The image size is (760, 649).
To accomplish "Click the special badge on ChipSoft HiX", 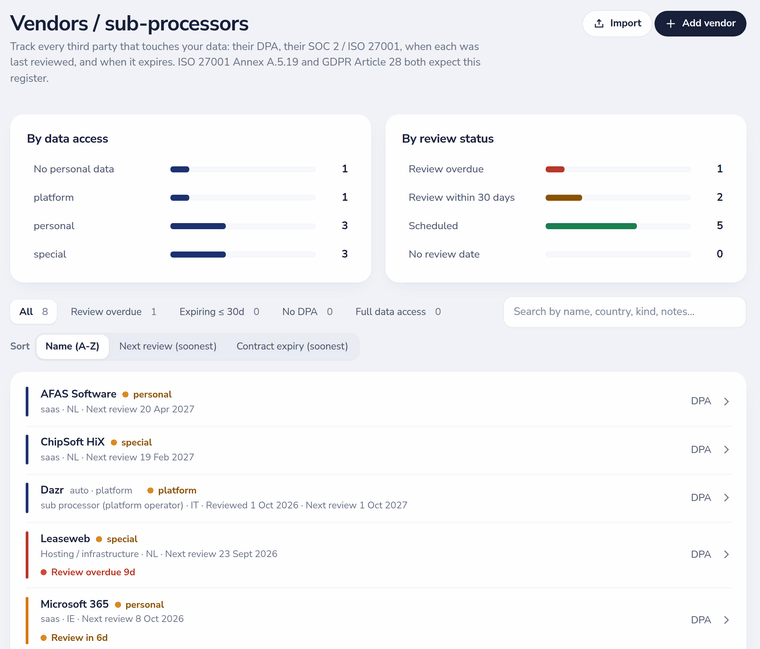I will (x=131, y=443).
